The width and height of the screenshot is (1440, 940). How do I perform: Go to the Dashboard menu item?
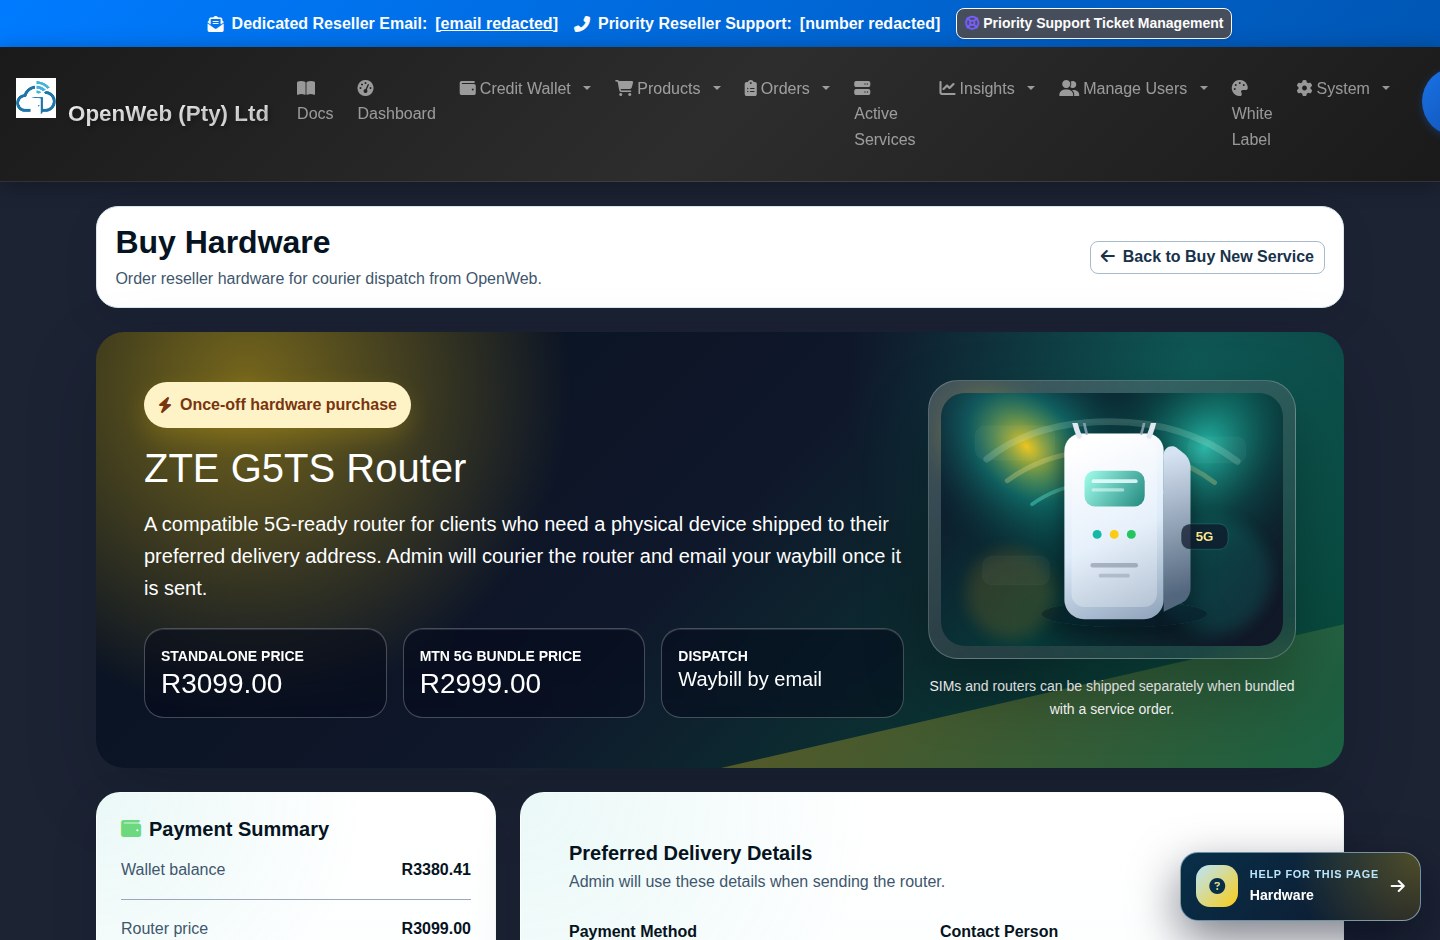[396, 101]
